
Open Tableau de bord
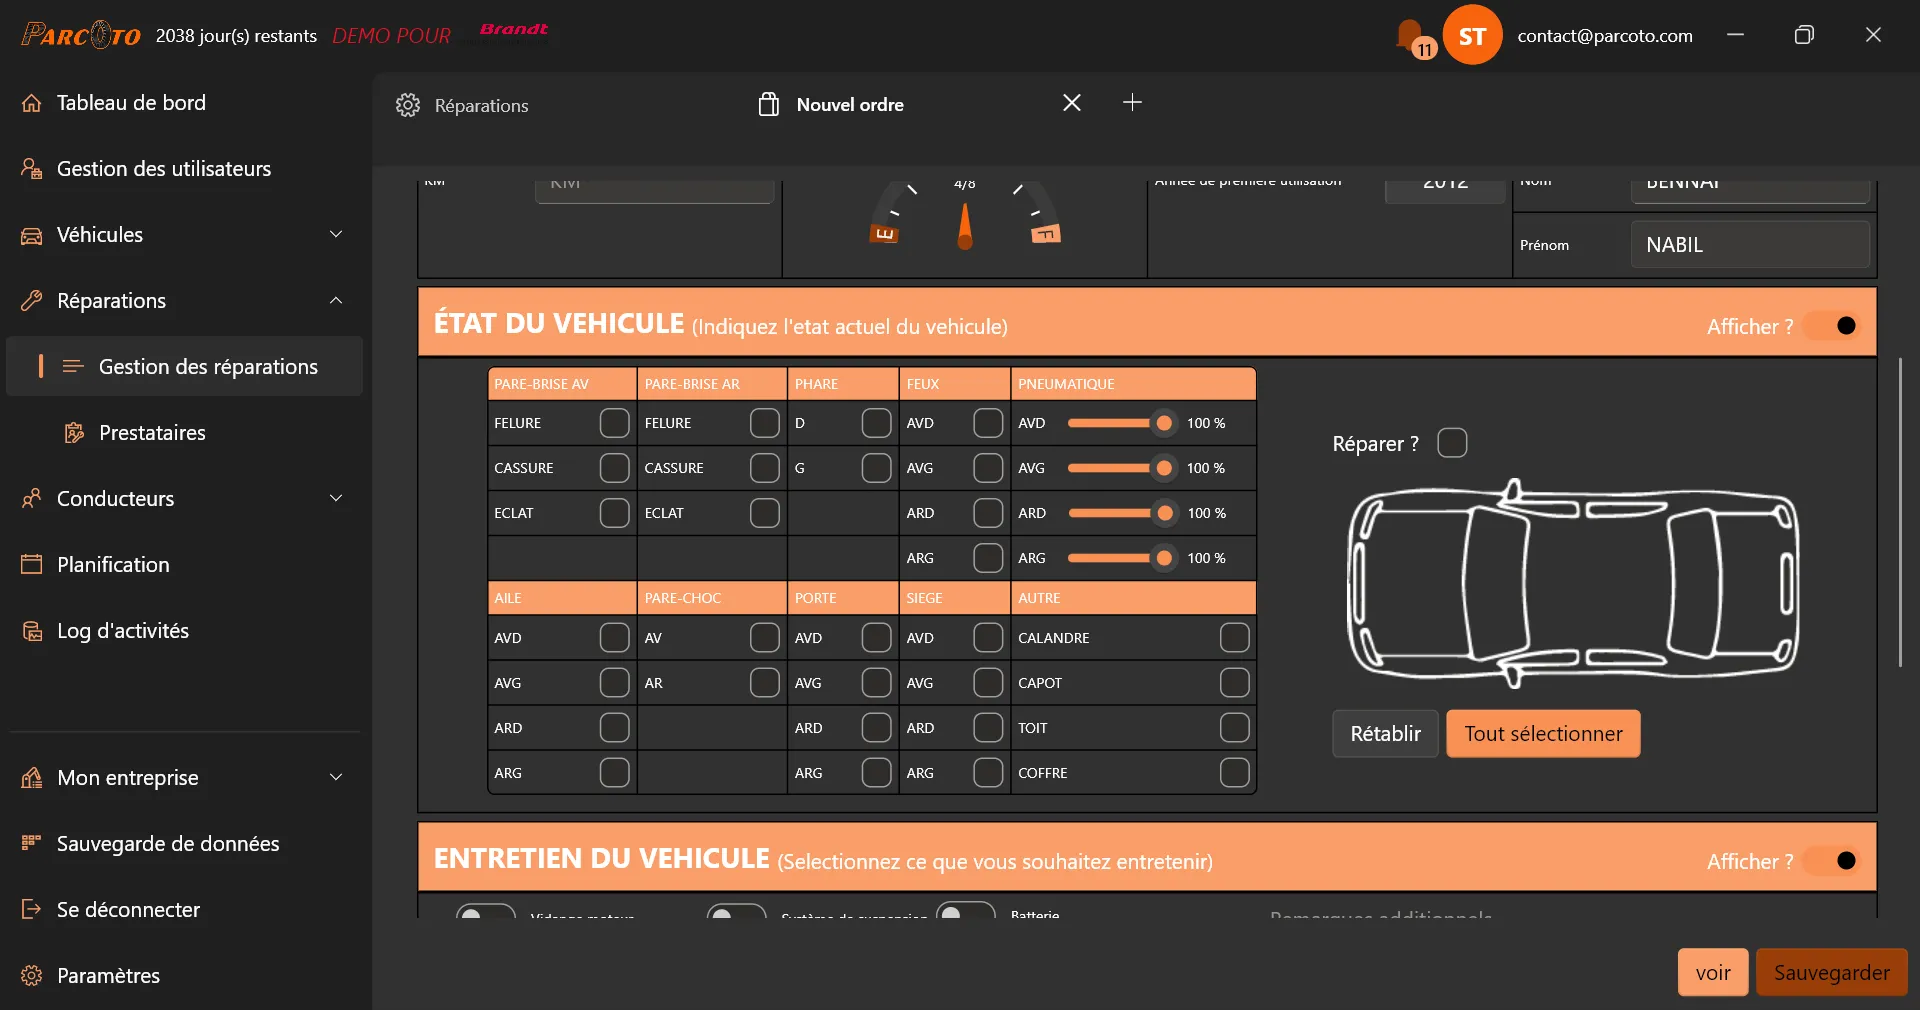[185, 103]
